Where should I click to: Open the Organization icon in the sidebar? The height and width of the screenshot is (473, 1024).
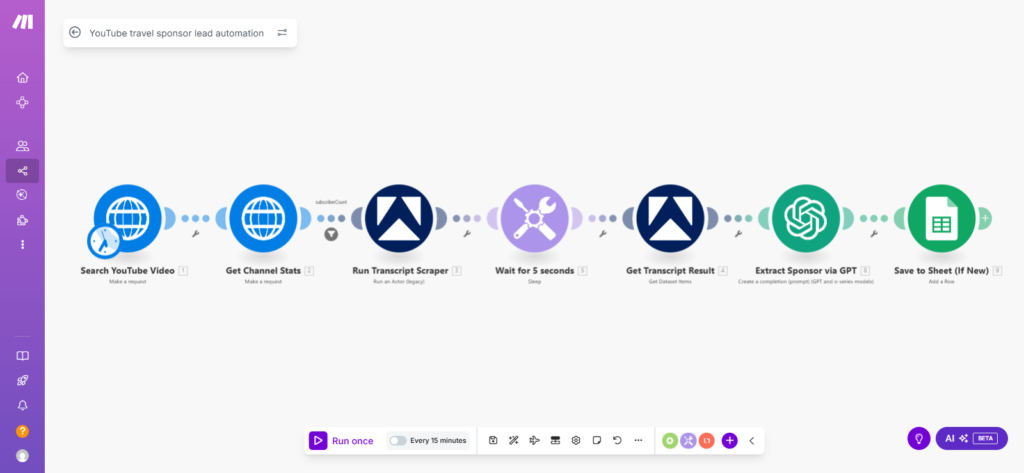point(22,103)
